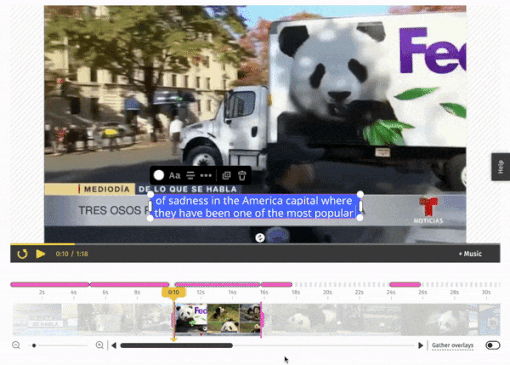Click the caption's left-edge width handle
This screenshot has width=510, height=365.
150,206
